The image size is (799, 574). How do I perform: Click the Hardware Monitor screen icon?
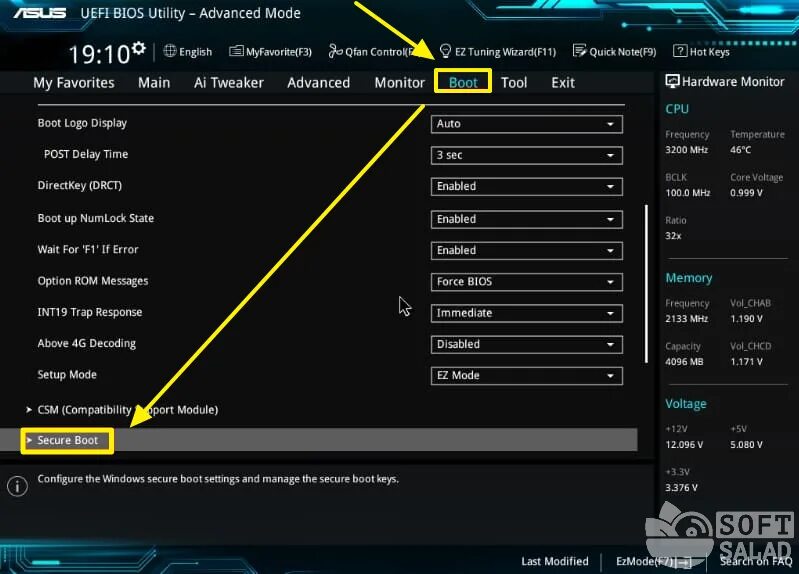(x=672, y=81)
